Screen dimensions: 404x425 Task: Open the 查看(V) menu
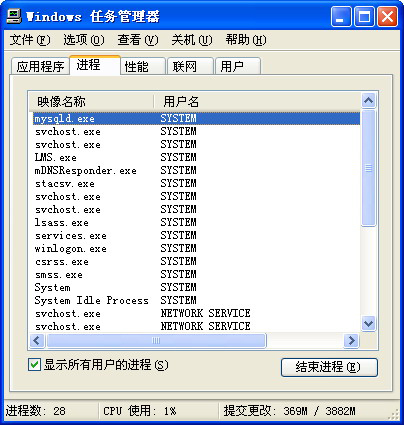pyautogui.click(x=138, y=40)
